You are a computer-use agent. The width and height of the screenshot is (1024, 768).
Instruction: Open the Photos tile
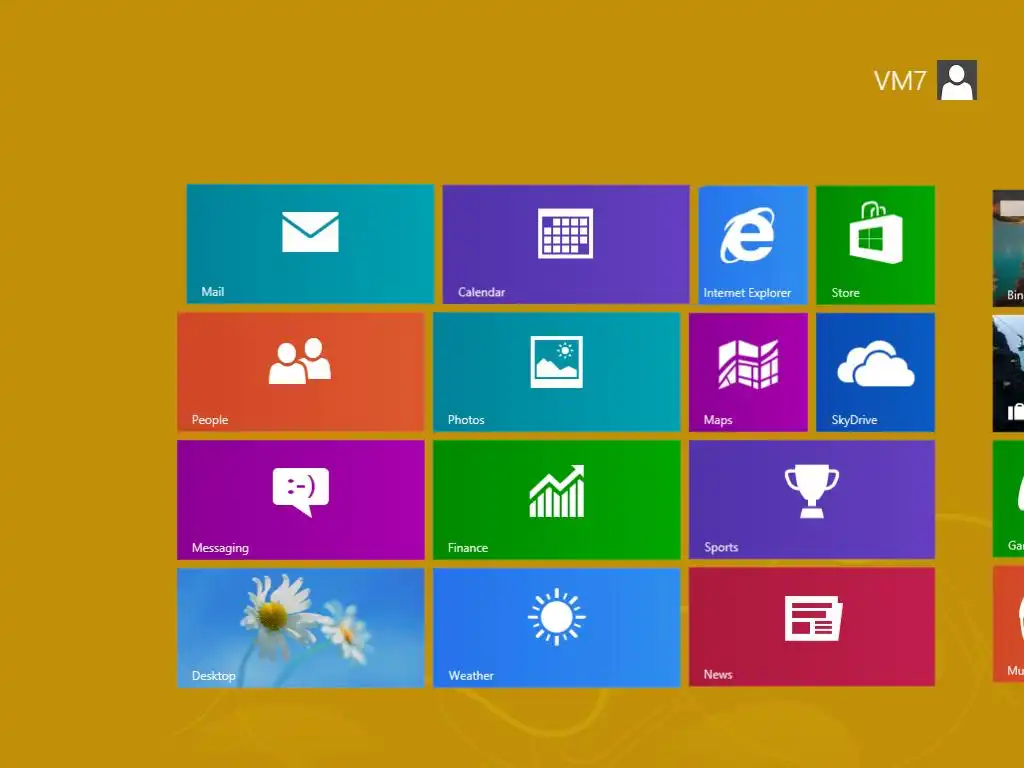(x=557, y=372)
